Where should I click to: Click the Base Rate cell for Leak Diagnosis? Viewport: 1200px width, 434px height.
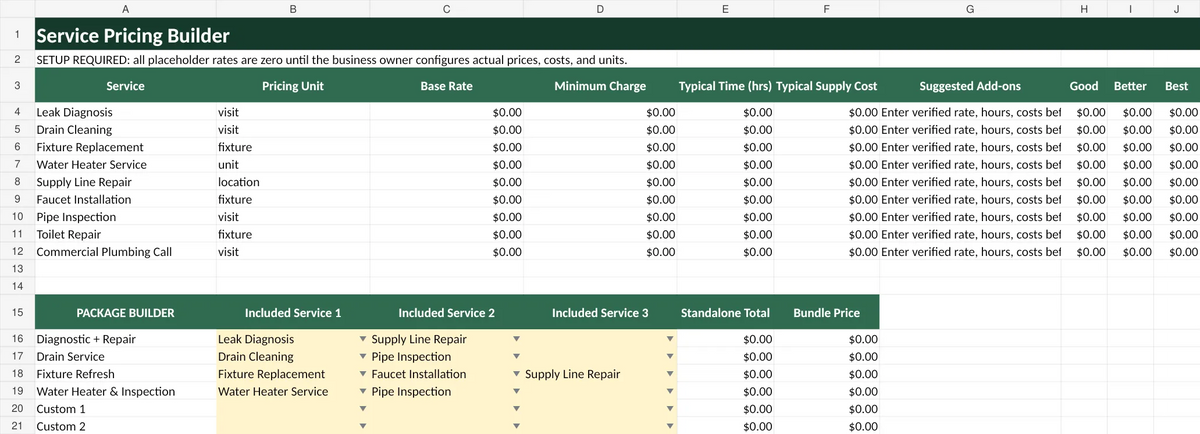[x=447, y=113]
